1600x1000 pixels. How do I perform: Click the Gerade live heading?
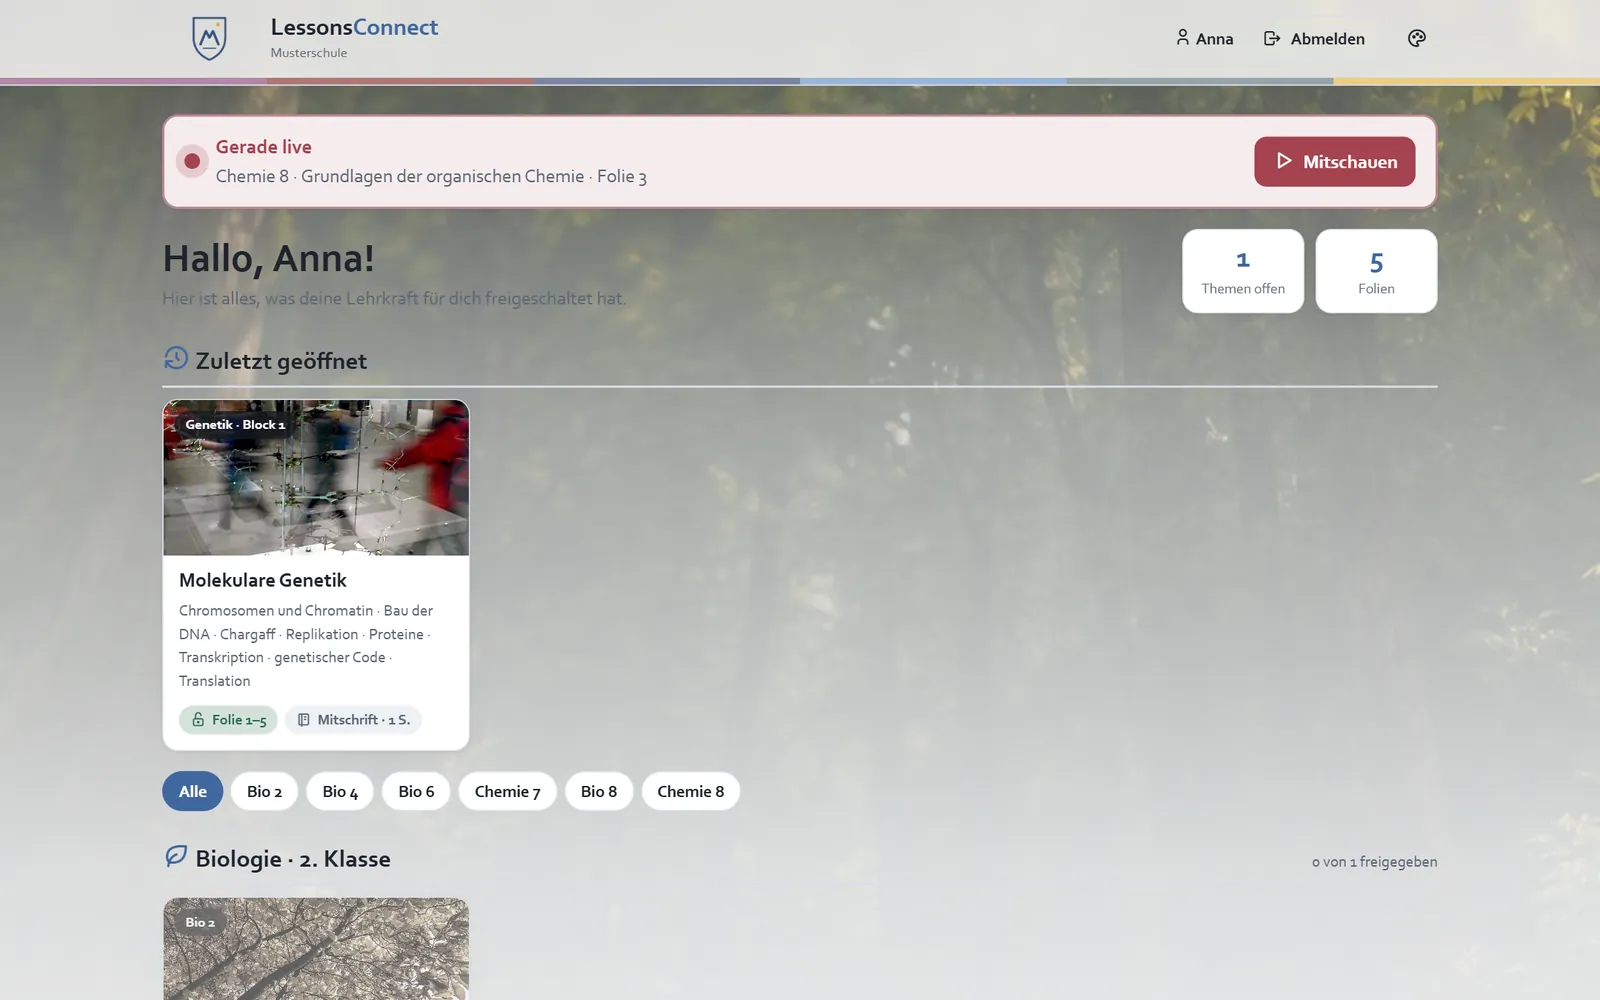(x=264, y=147)
